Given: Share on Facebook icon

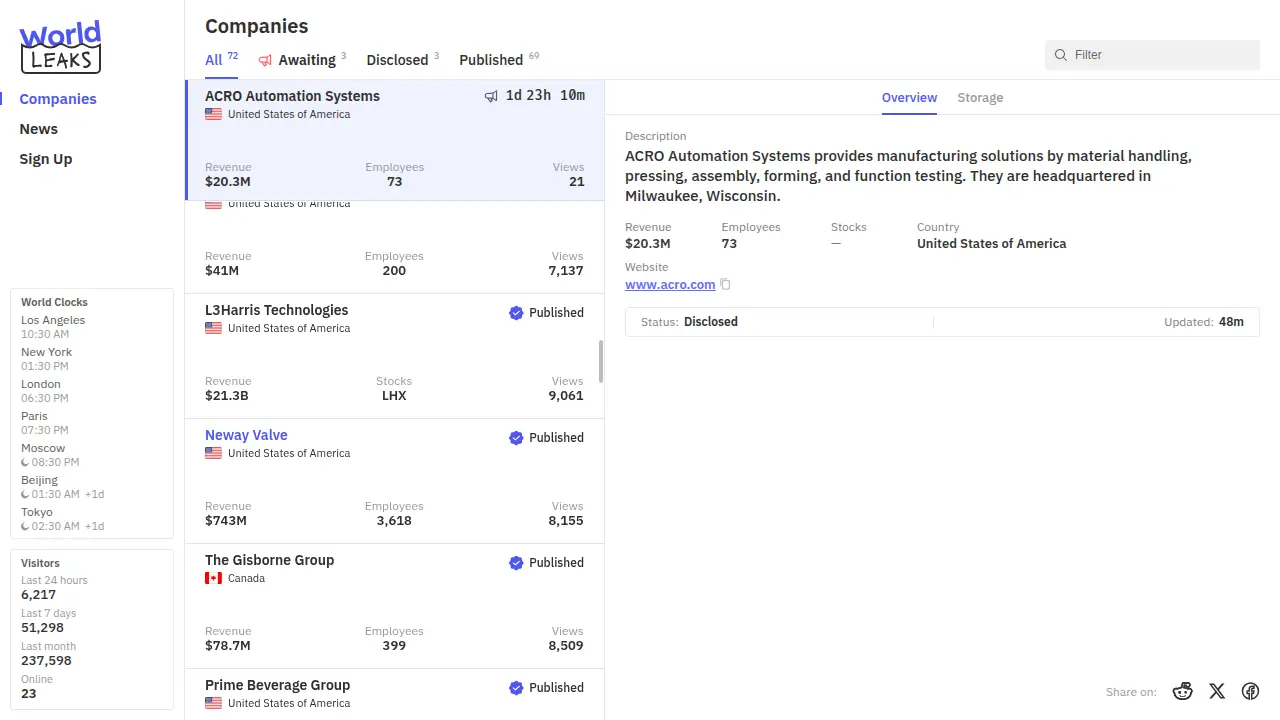Looking at the screenshot, I should [1250, 691].
